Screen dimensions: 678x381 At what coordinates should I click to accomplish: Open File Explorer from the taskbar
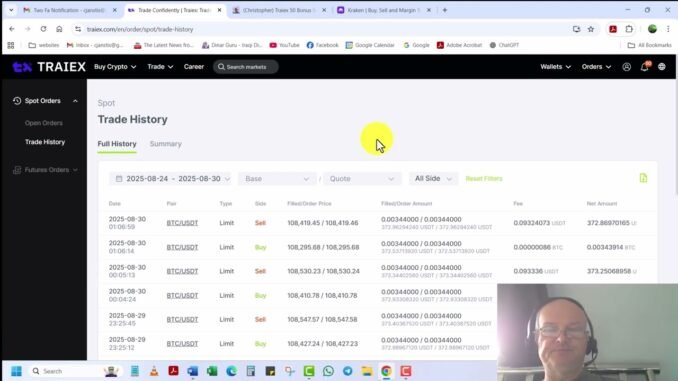(x=367, y=371)
